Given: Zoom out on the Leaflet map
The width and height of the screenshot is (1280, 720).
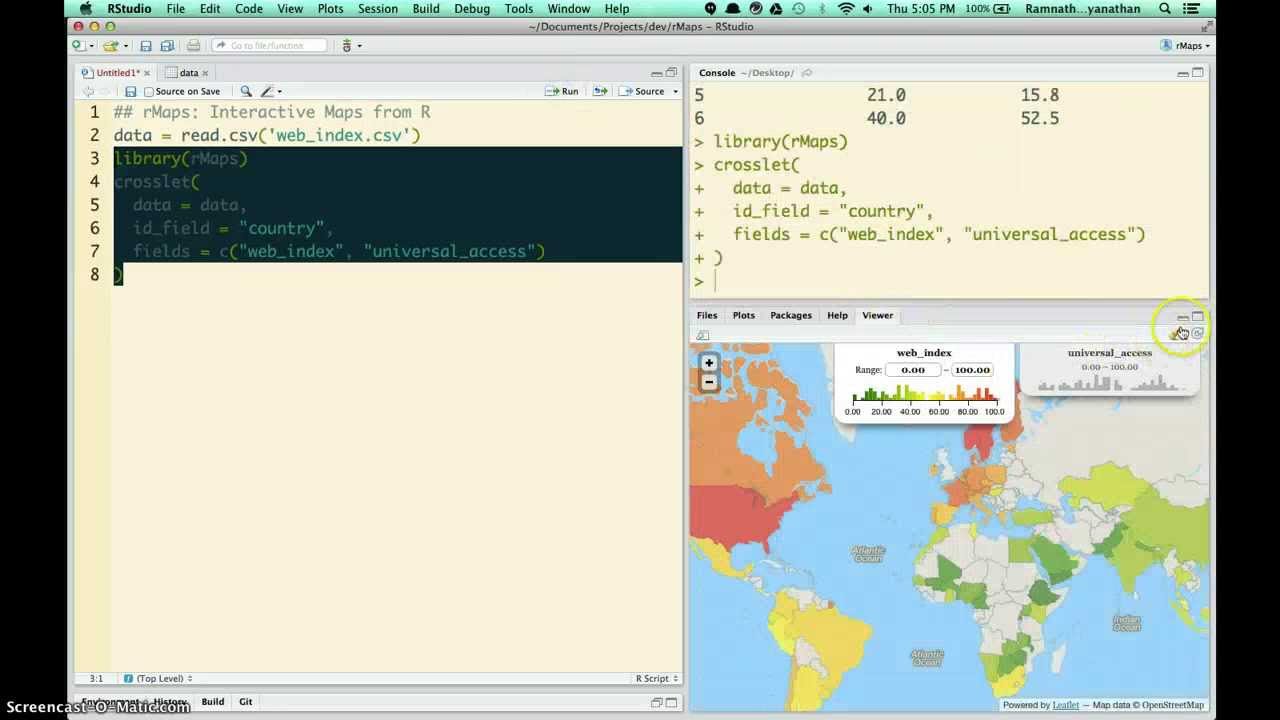Looking at the screenshot, I should coord(709,382).
